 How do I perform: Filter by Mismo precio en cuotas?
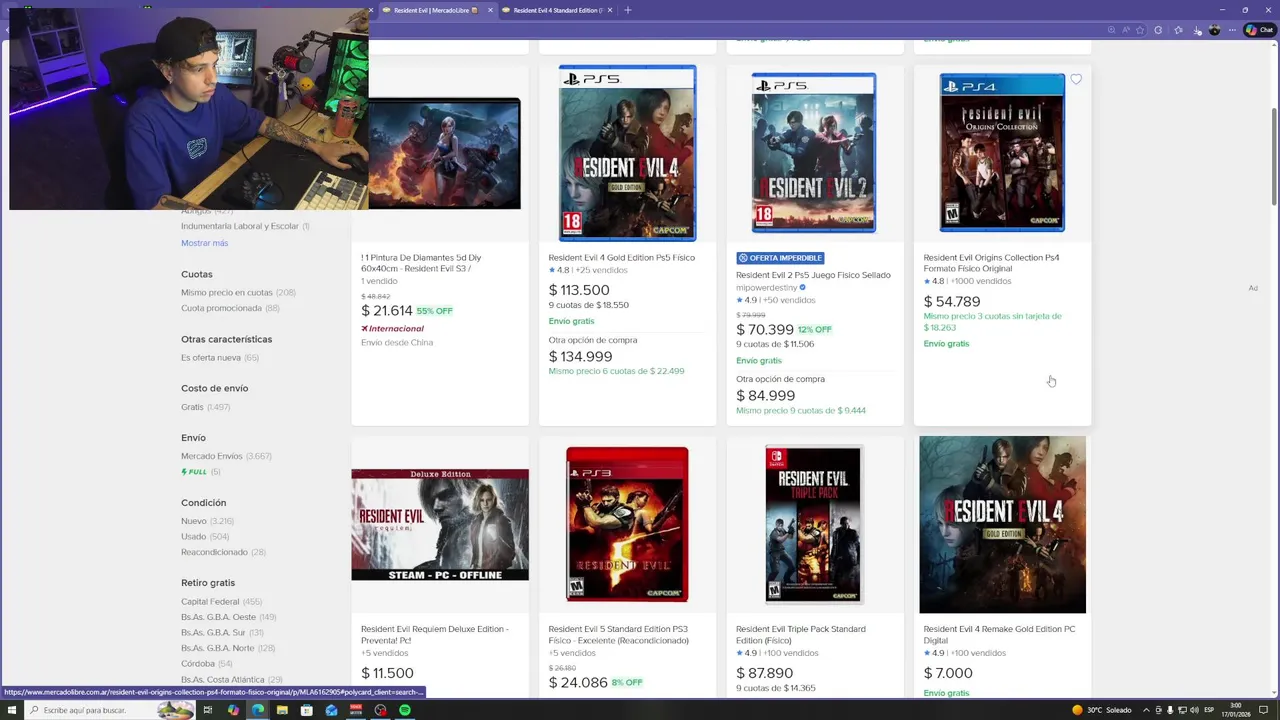238,292
